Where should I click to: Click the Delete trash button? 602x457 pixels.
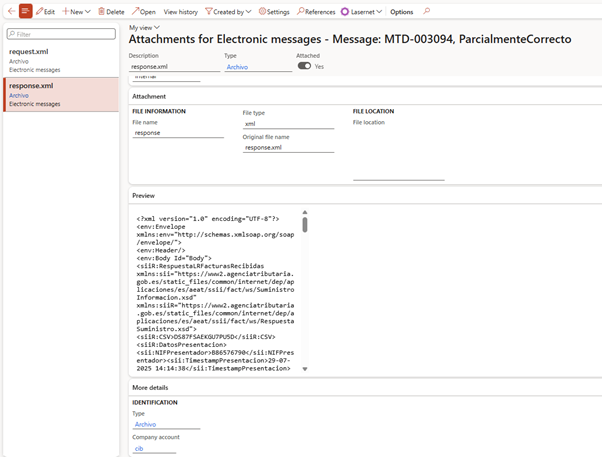point(111,12)
